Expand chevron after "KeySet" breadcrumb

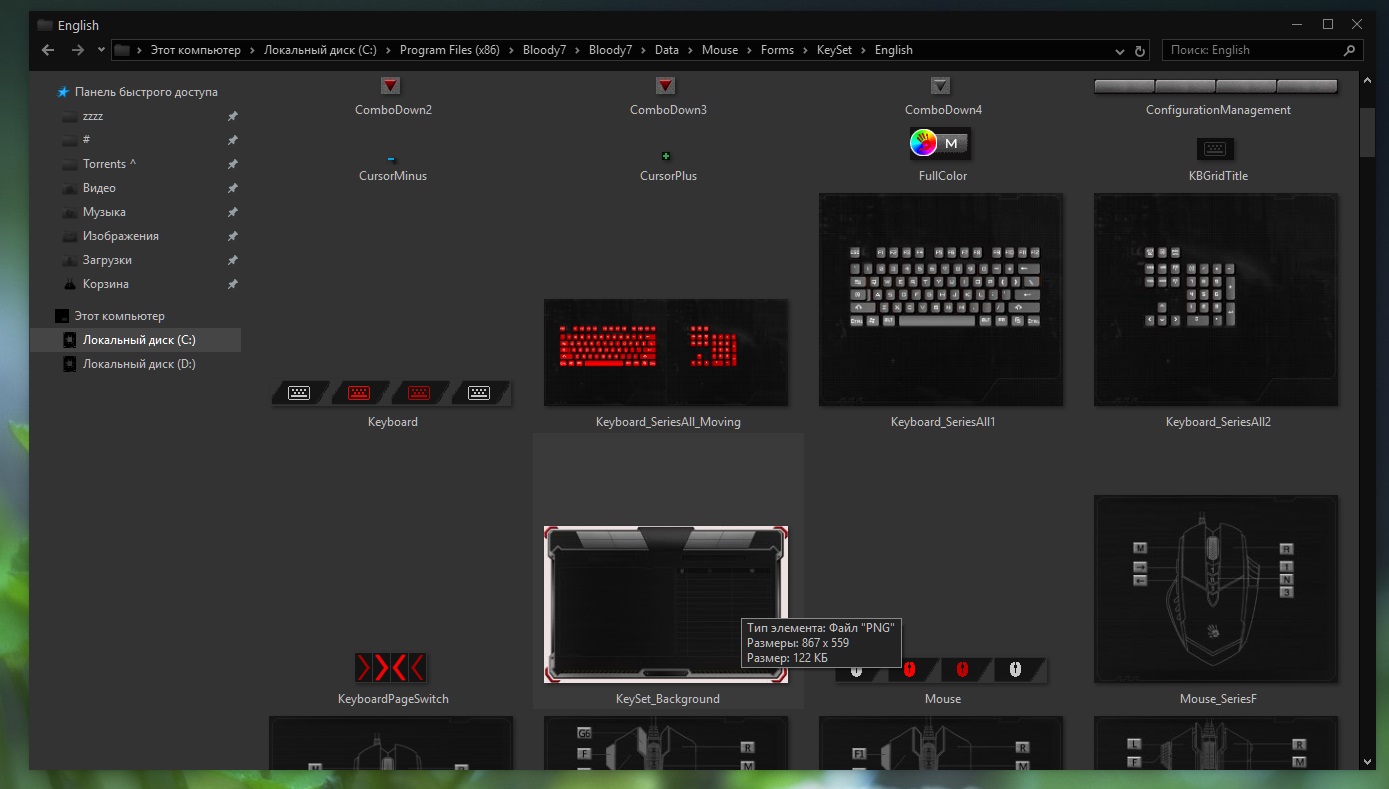pos(864,50)
